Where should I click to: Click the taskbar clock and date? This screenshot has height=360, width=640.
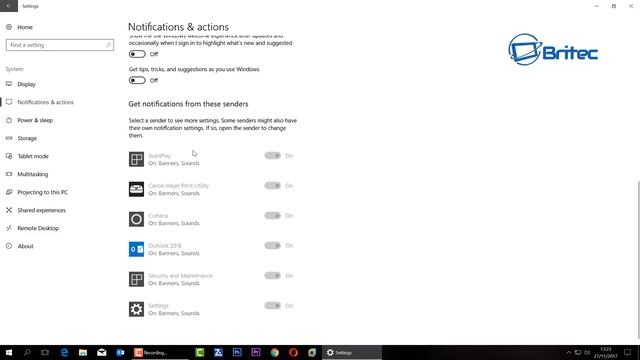pos(606,353)
